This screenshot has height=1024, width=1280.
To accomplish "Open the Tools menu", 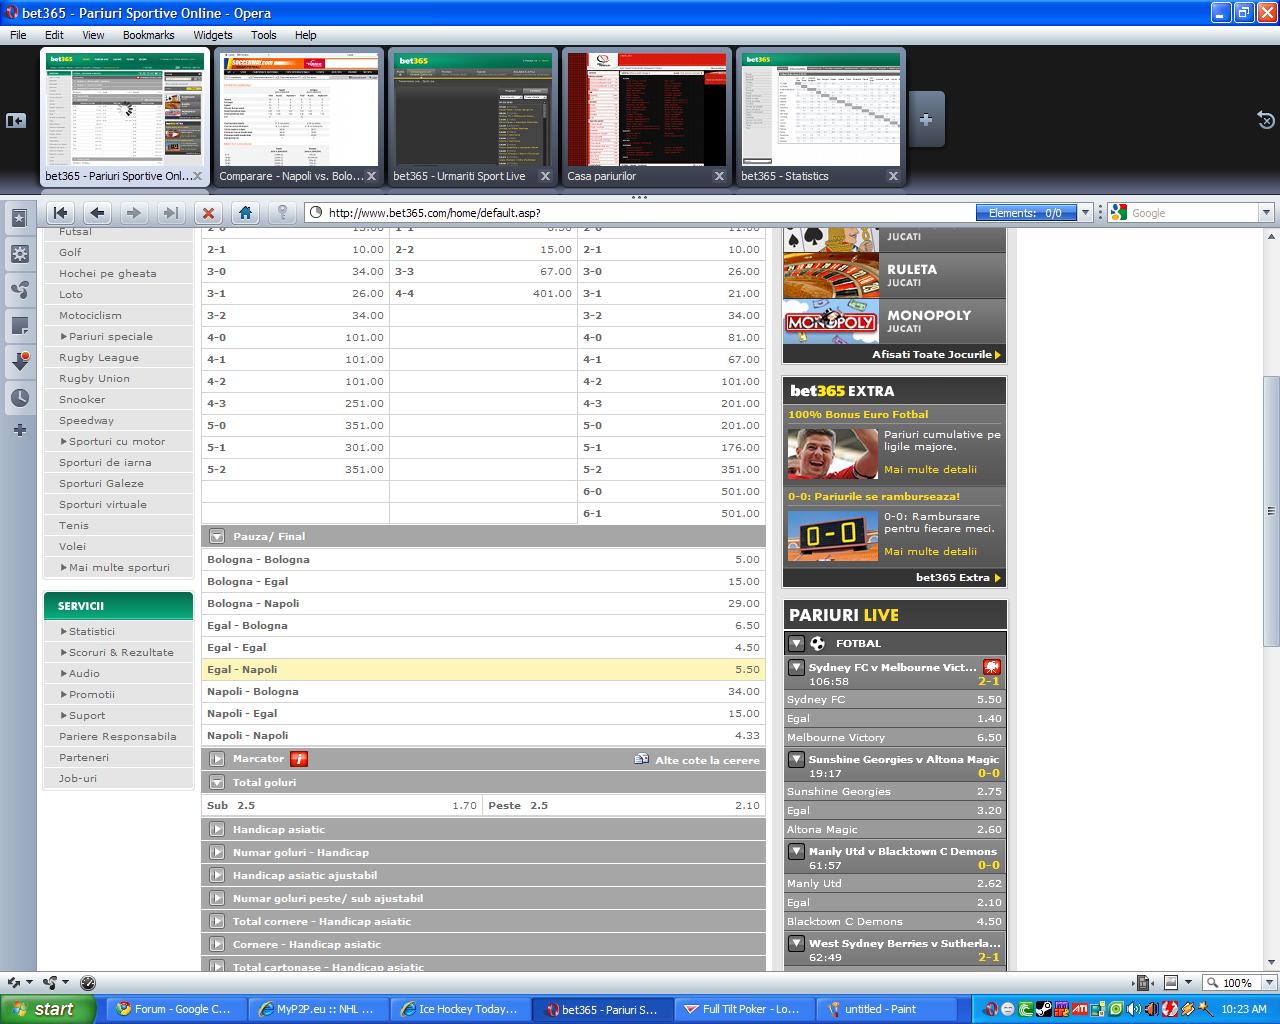I will coord(263,35).
